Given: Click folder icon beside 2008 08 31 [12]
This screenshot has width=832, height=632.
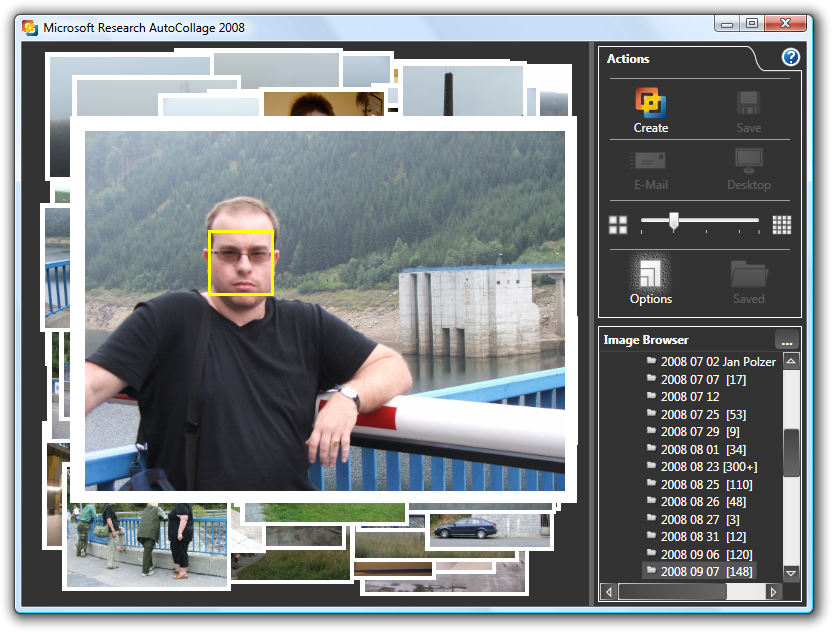Looking at the screenshot, I should click(651, 535).
